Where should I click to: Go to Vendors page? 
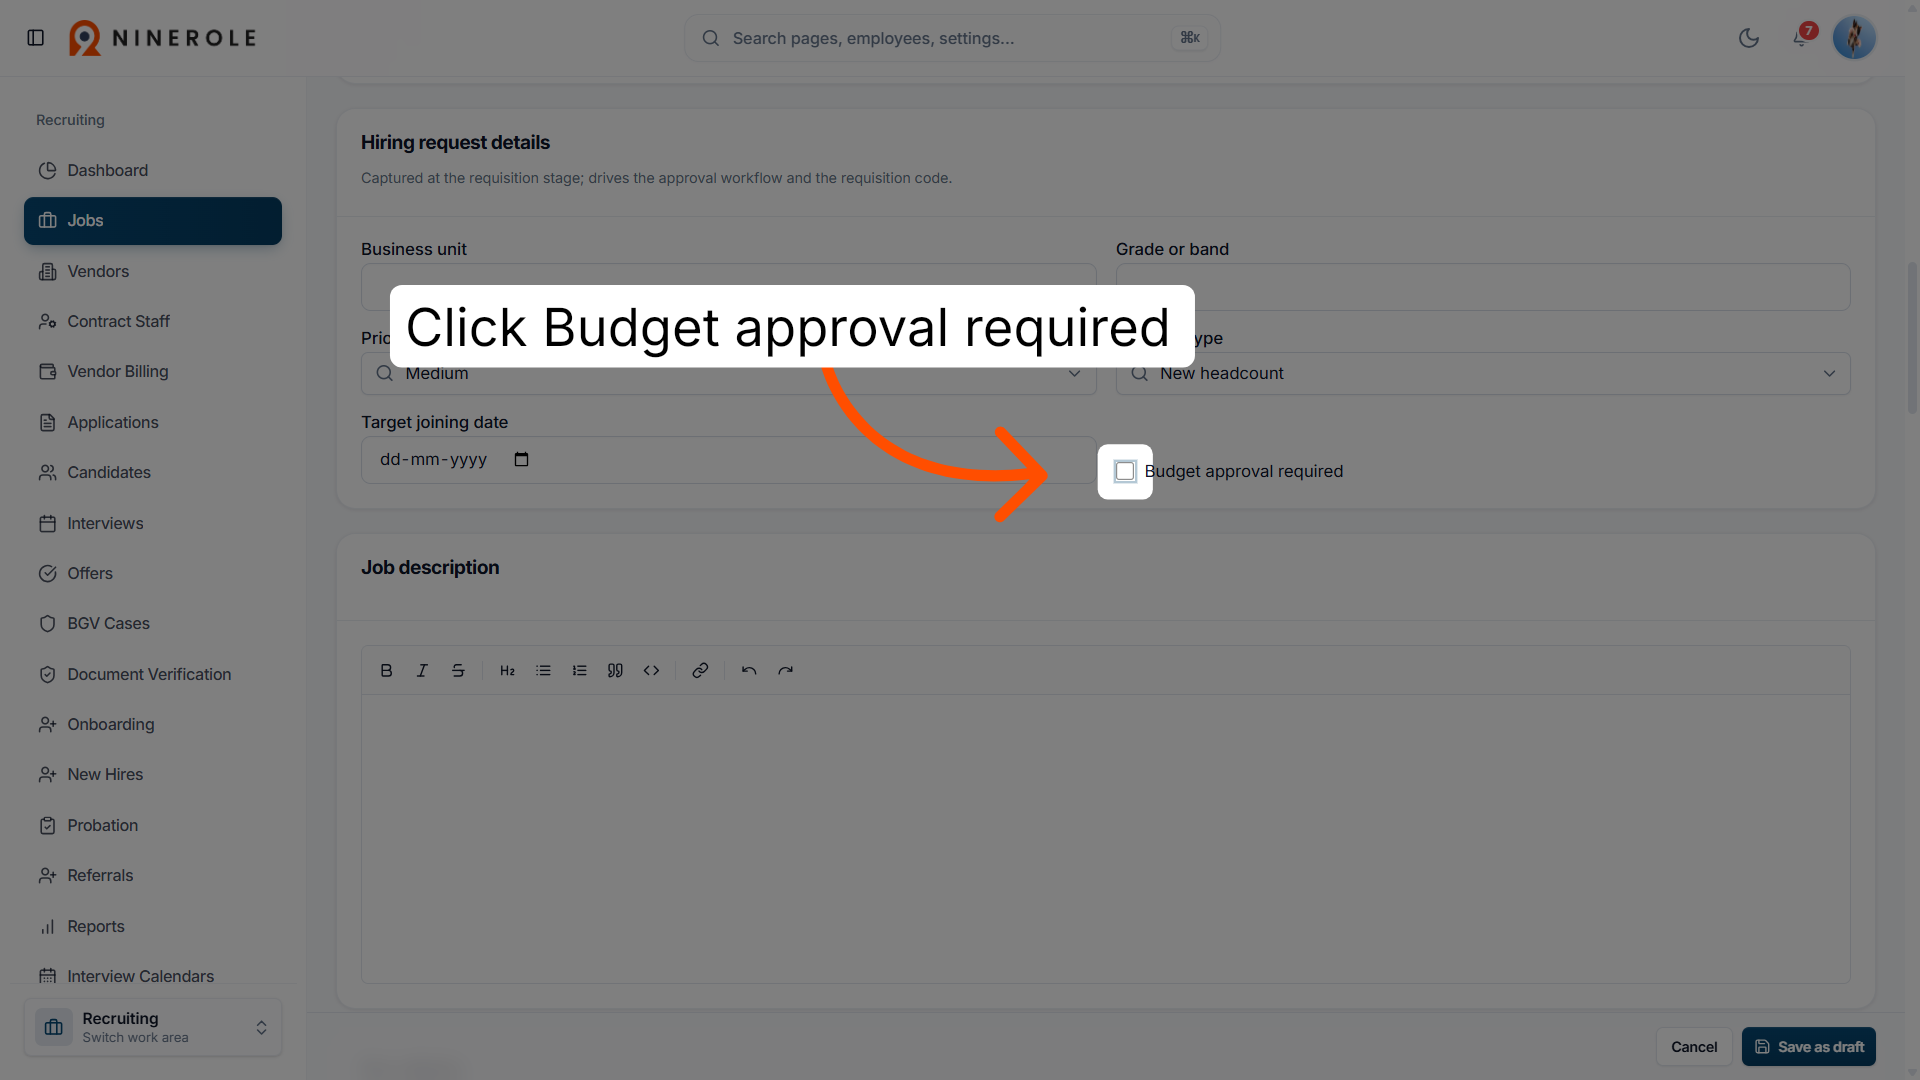153,271
